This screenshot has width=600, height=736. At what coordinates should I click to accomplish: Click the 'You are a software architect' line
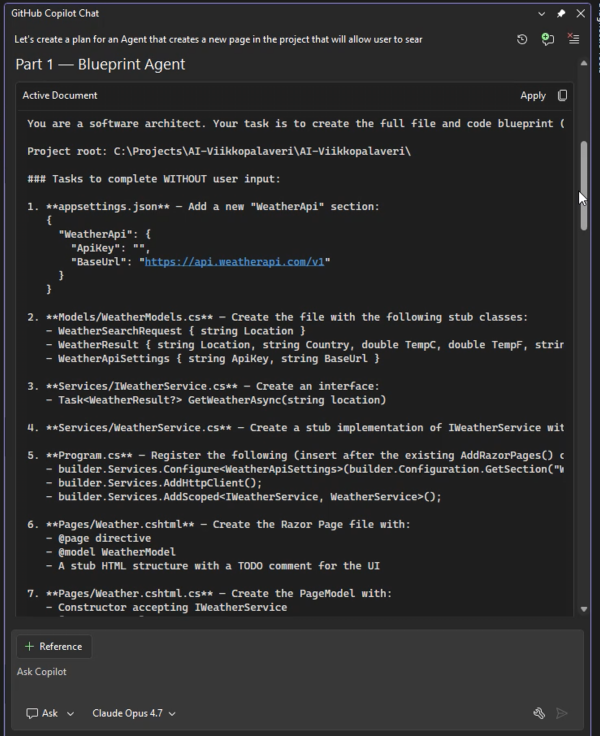pyautogui.click(x=295, y=123)
